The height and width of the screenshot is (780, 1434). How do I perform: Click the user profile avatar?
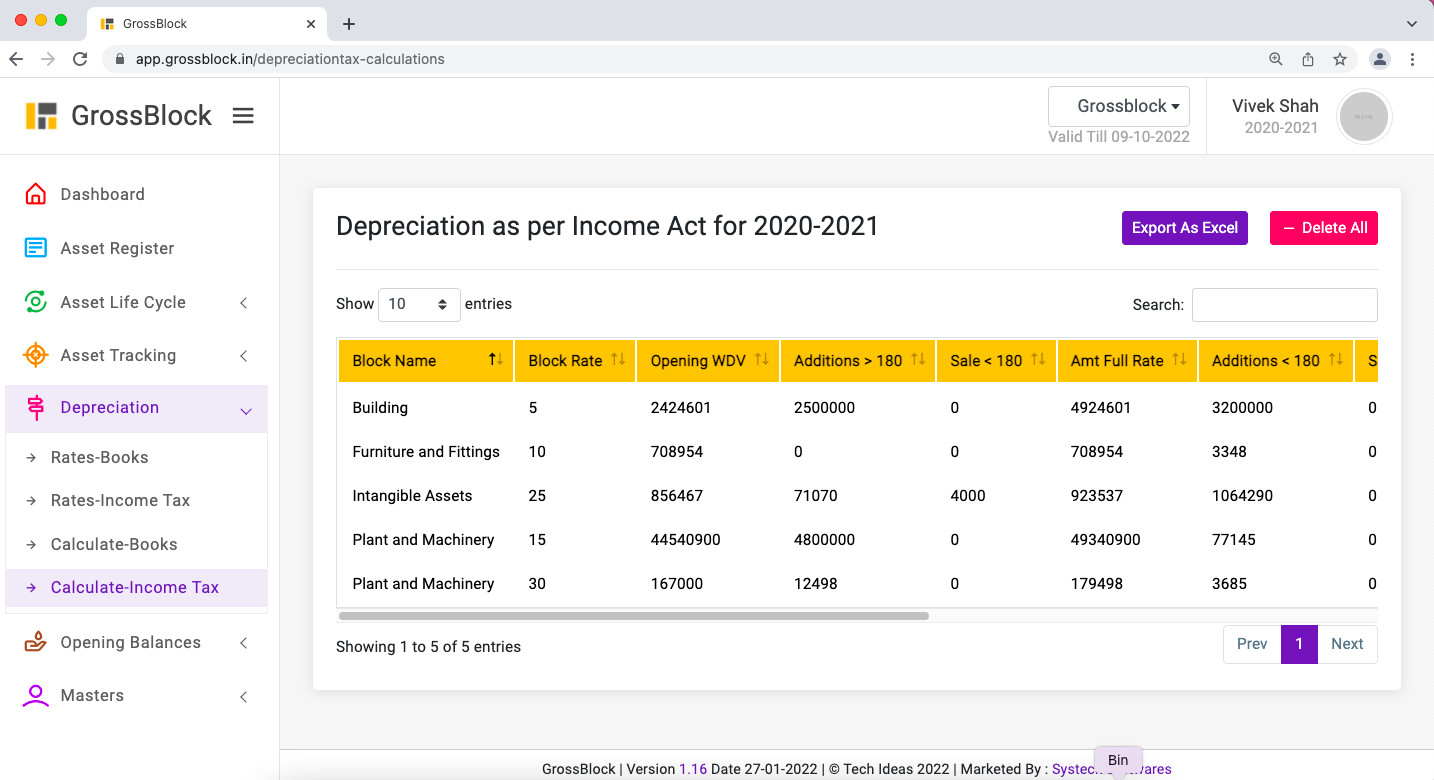tap(1363, 116)
